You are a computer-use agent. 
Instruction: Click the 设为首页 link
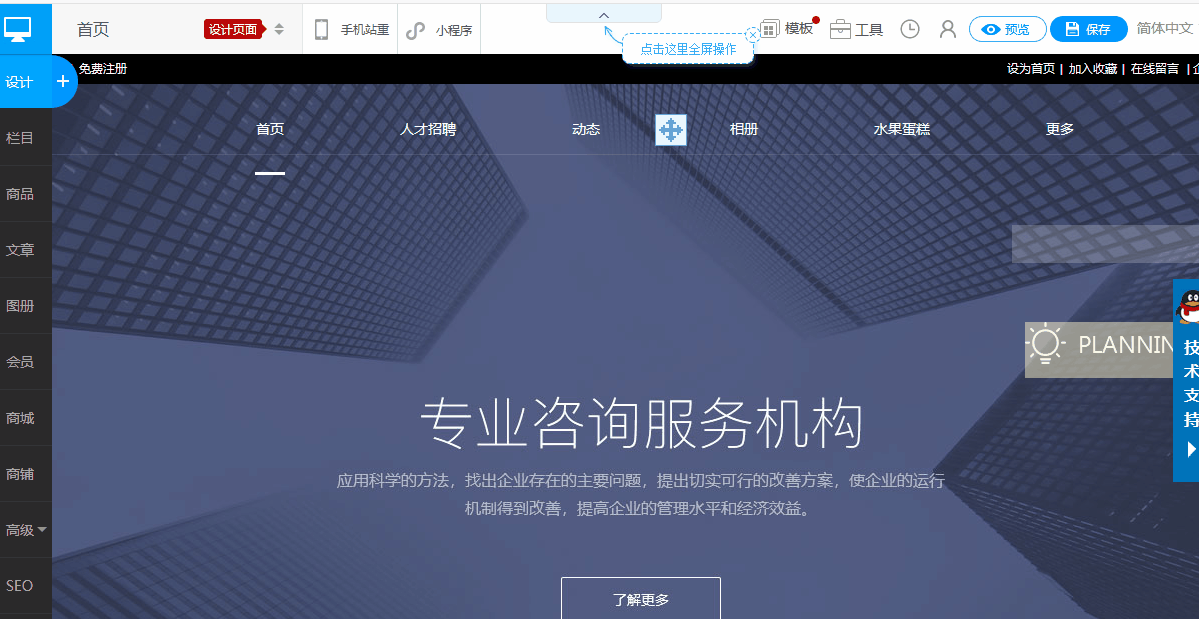click(1031, 69)
